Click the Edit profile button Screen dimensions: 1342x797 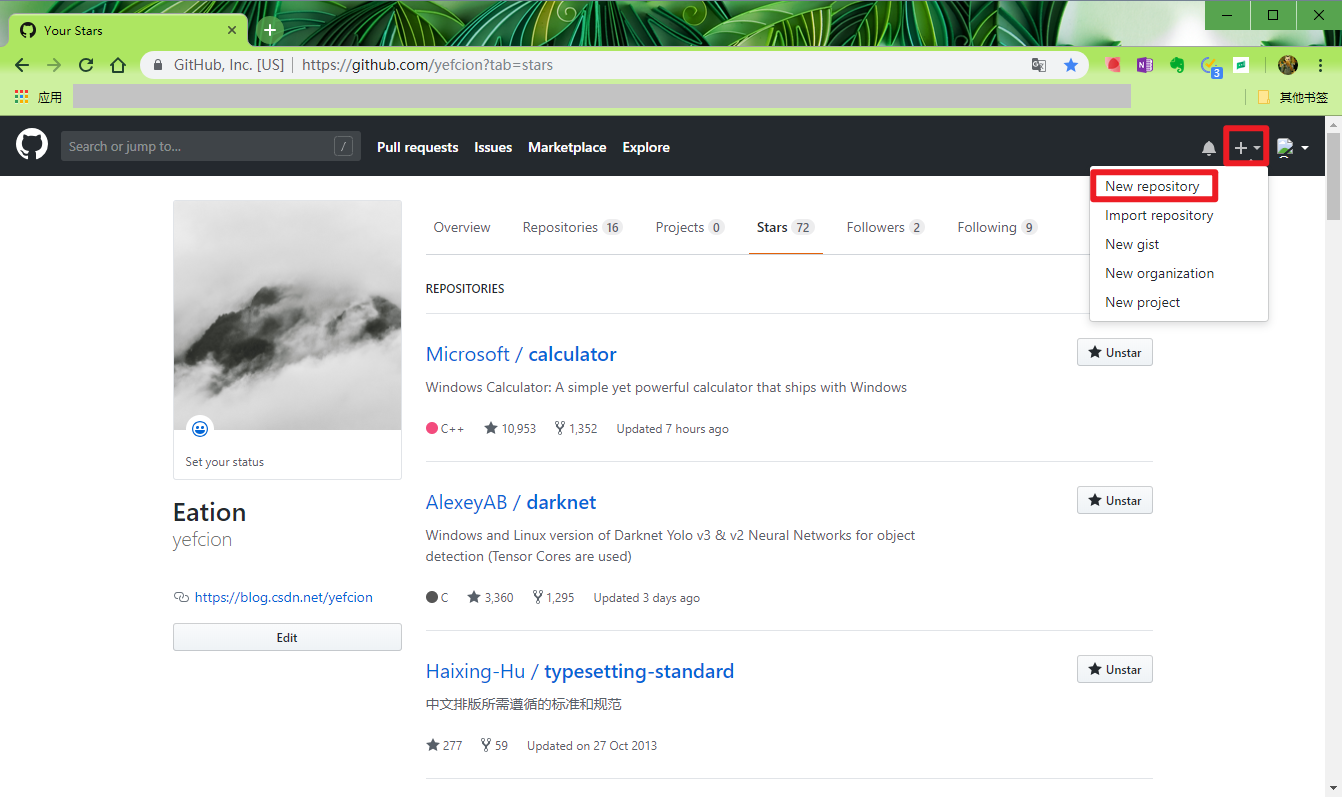(287, 637)
